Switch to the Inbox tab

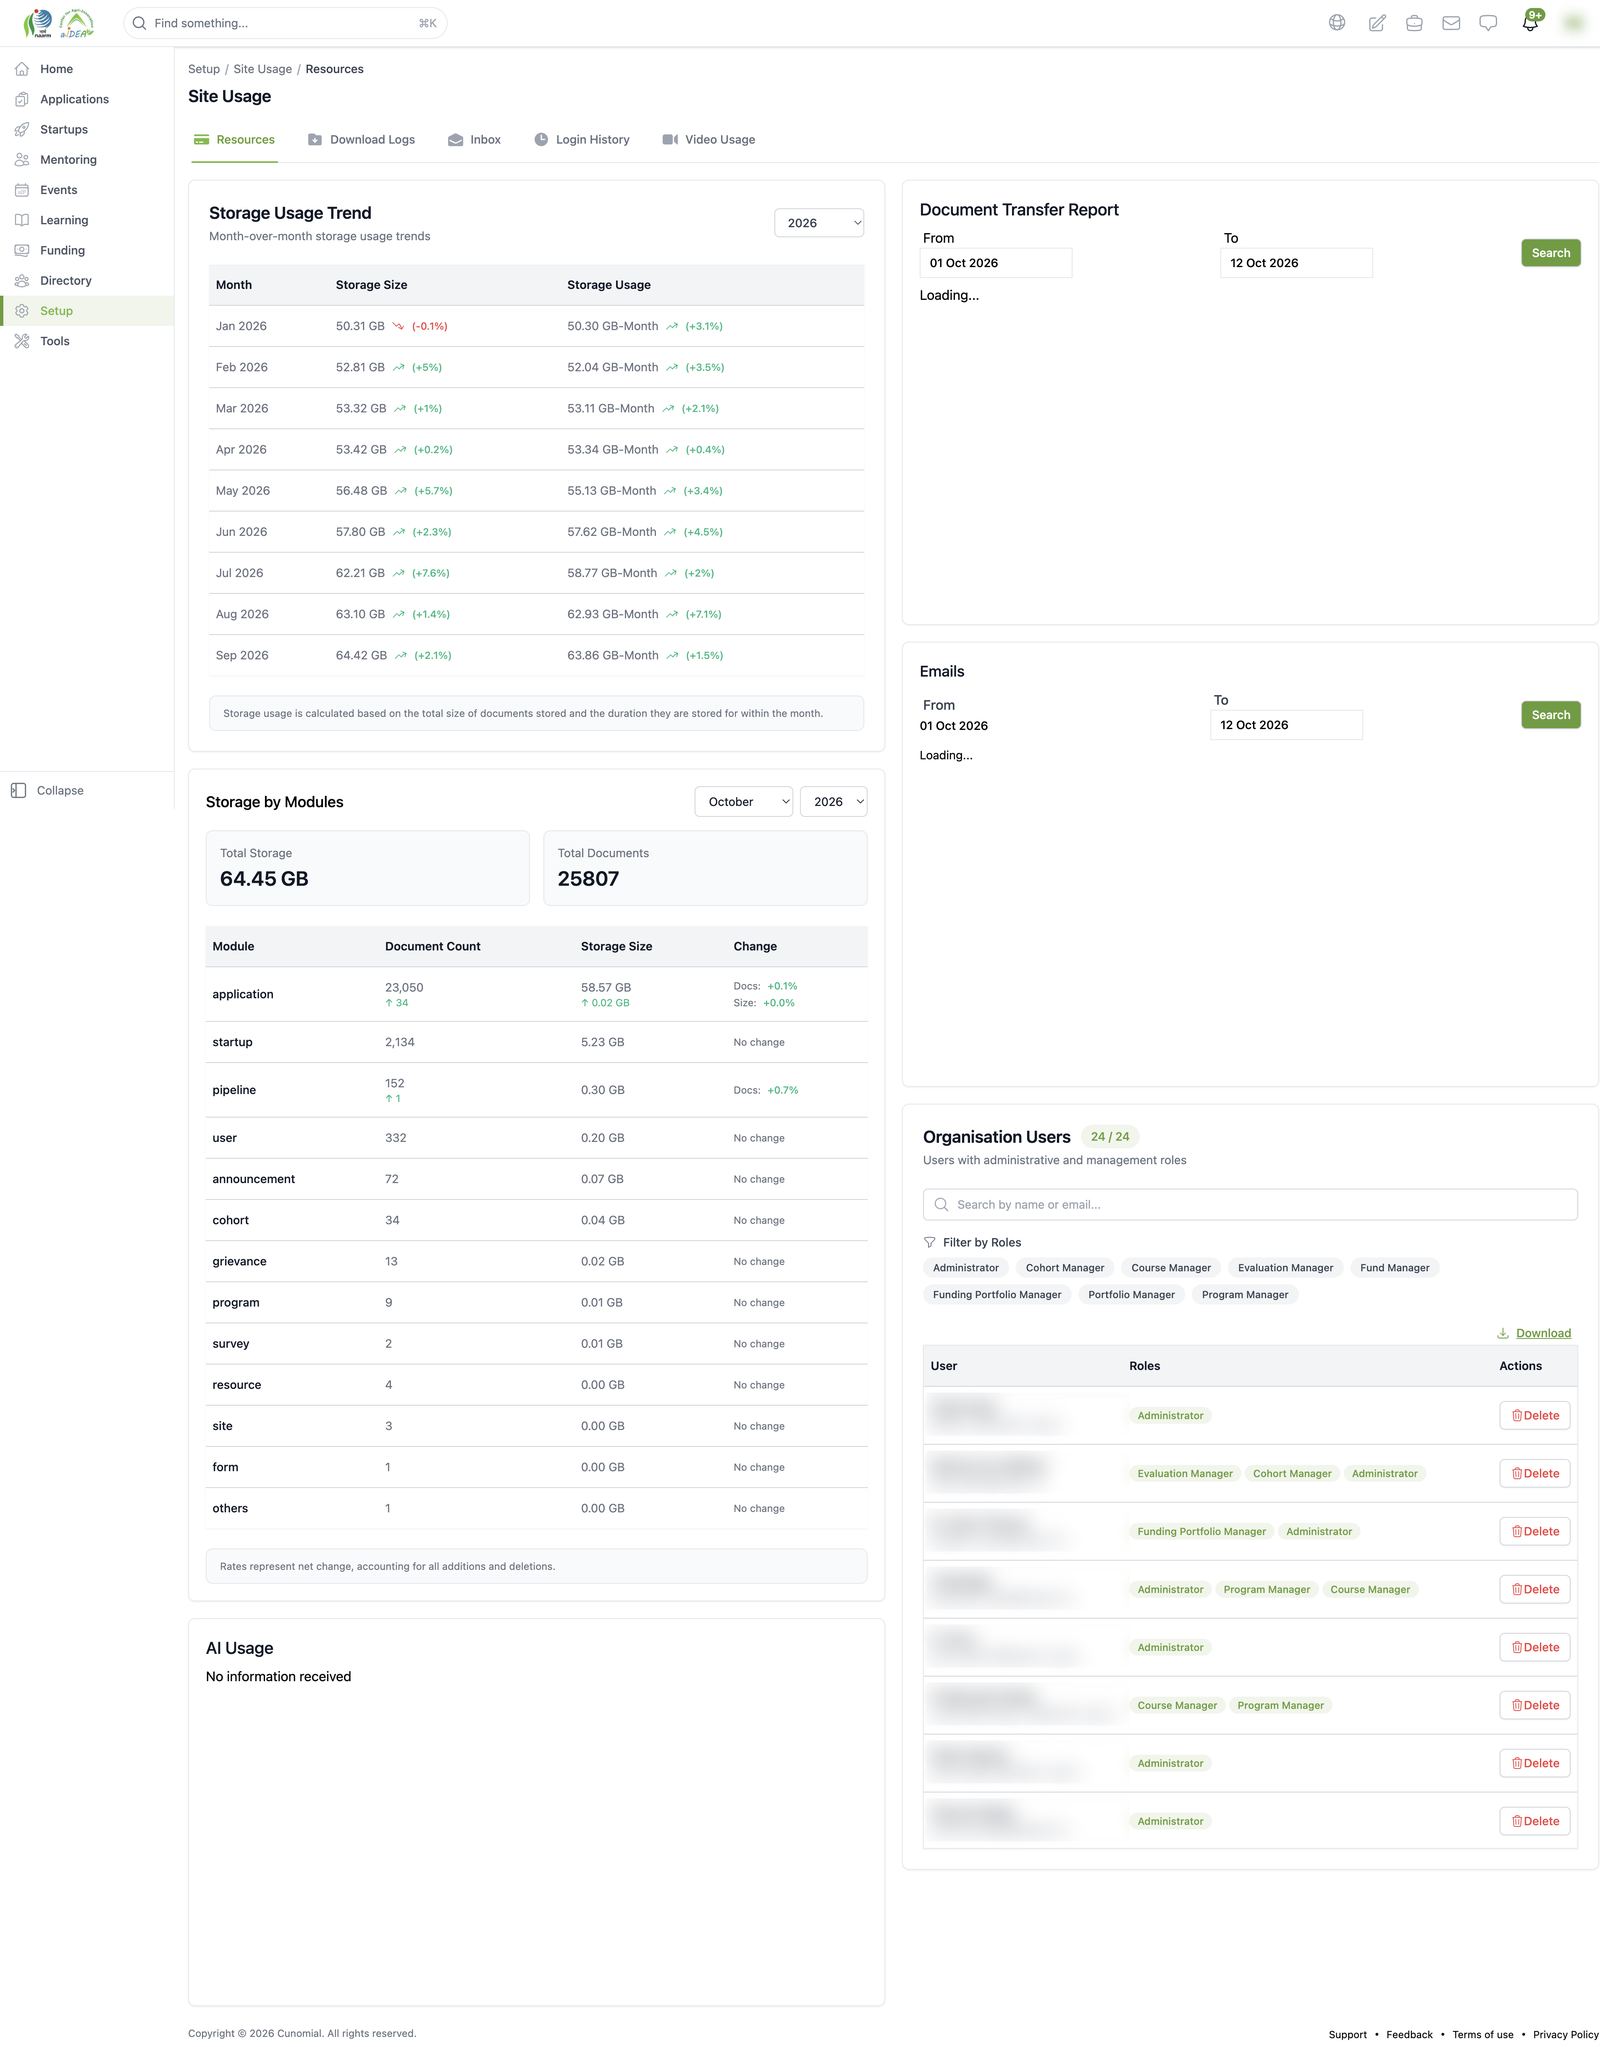[474, 140]
